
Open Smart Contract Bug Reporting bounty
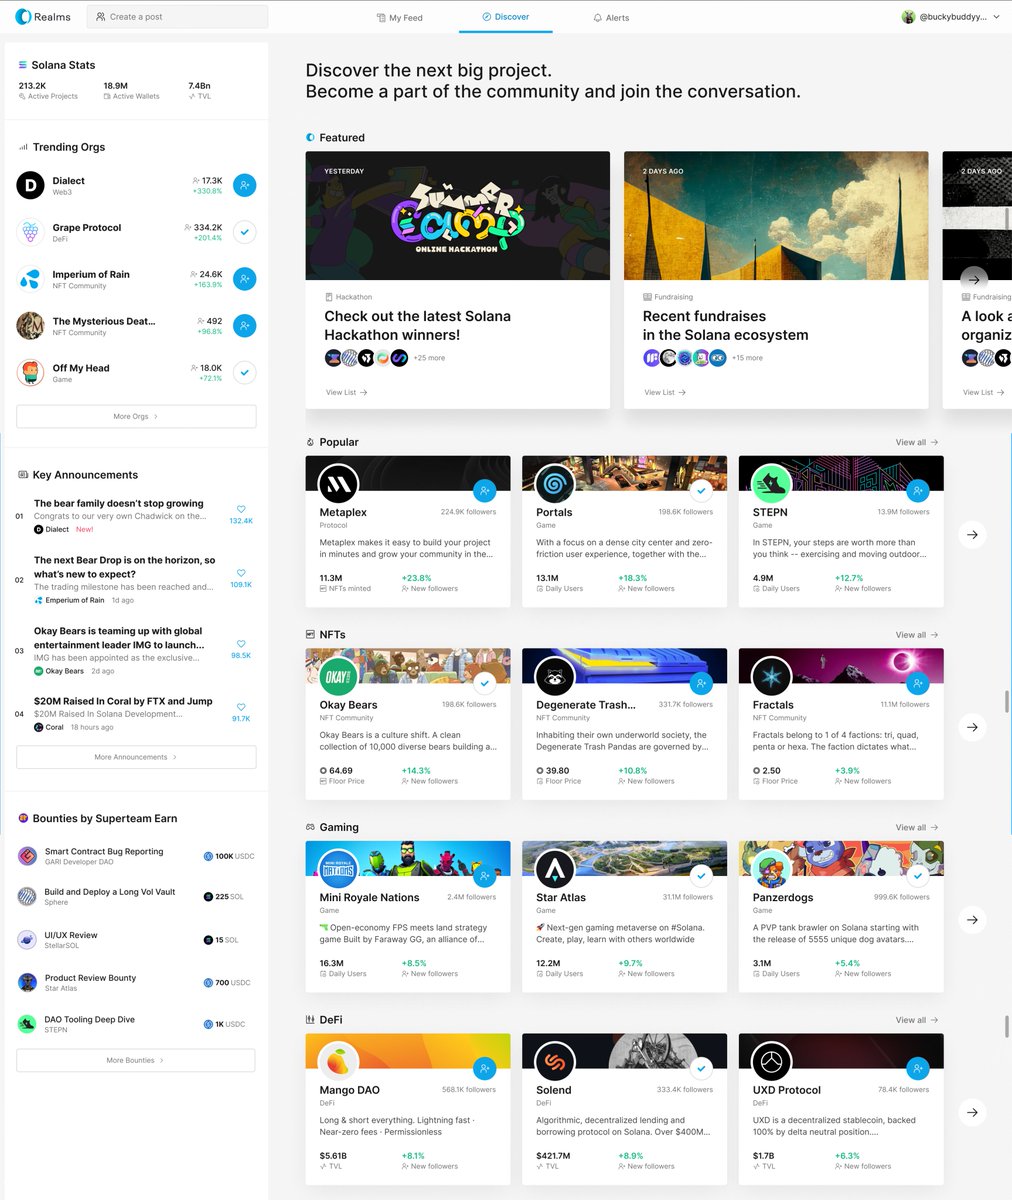tap(135, 856)
